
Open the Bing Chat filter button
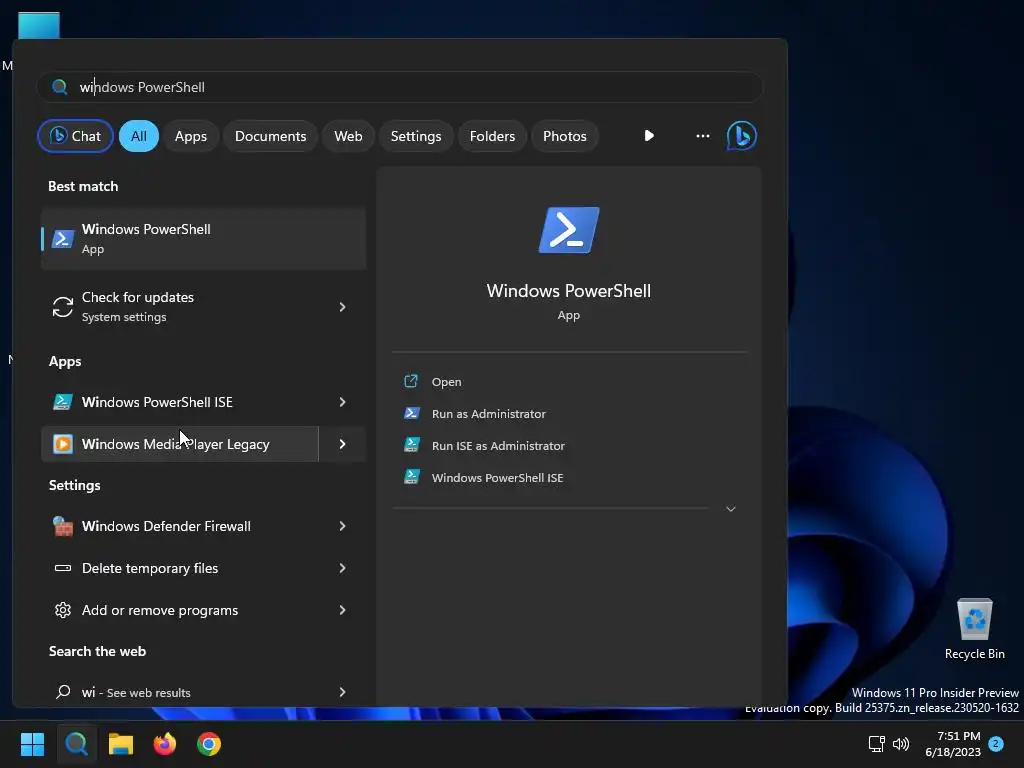[75, 136]
